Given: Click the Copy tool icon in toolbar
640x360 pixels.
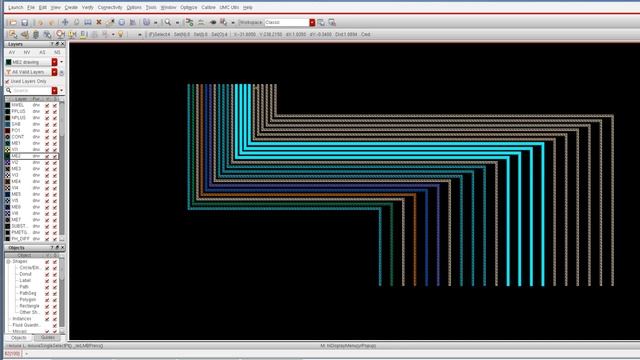Looking at the screenshot, I should (76, 22).
